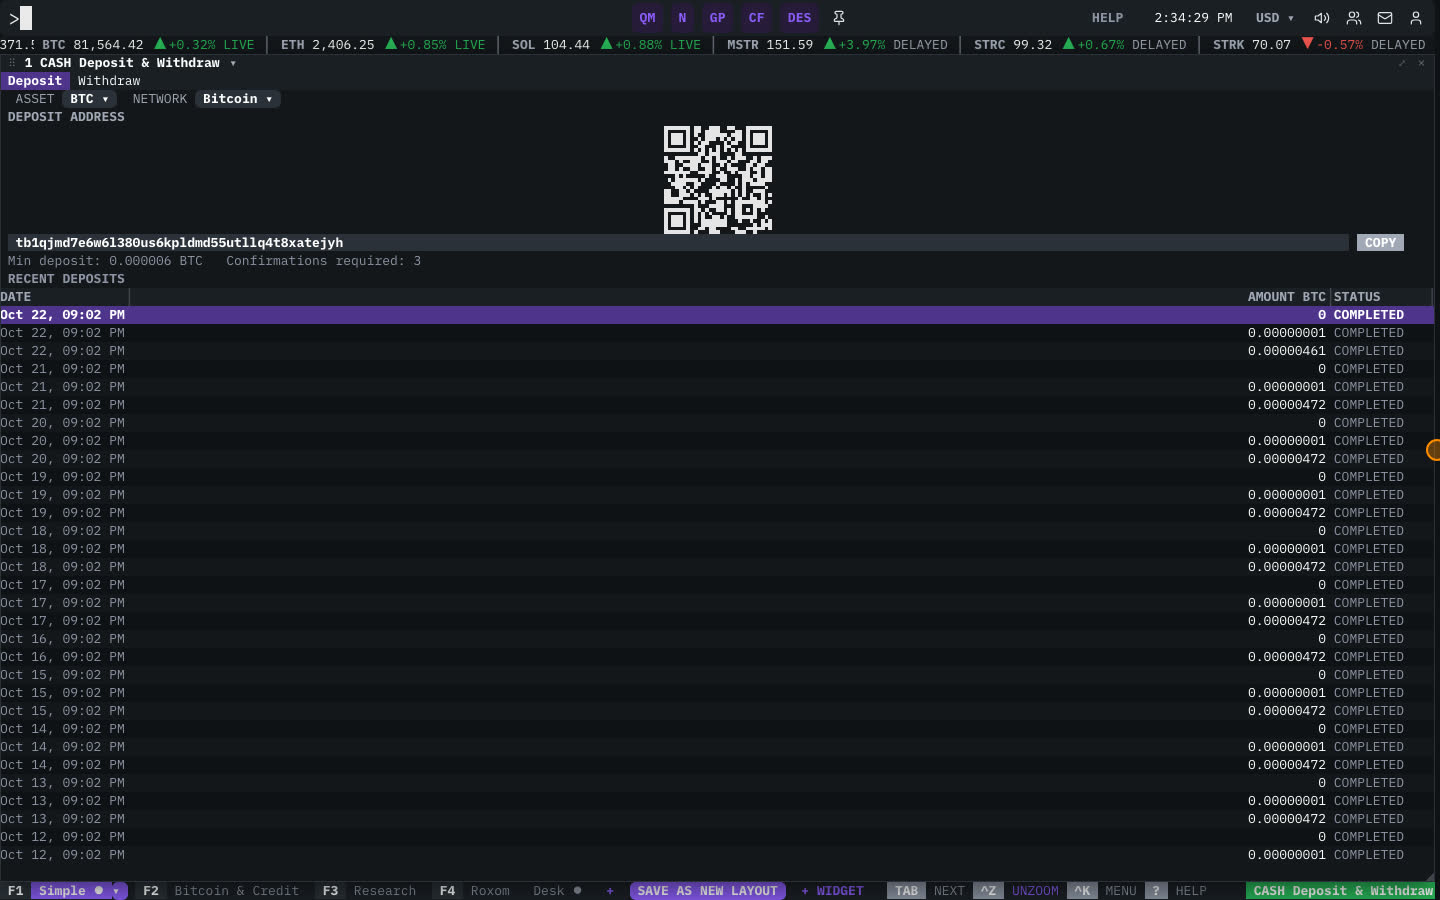This screenshot has width=1440, height=900.
Task: Select the F4 Roxom layout
Action: pyautogui.click(x=475, y=891)
